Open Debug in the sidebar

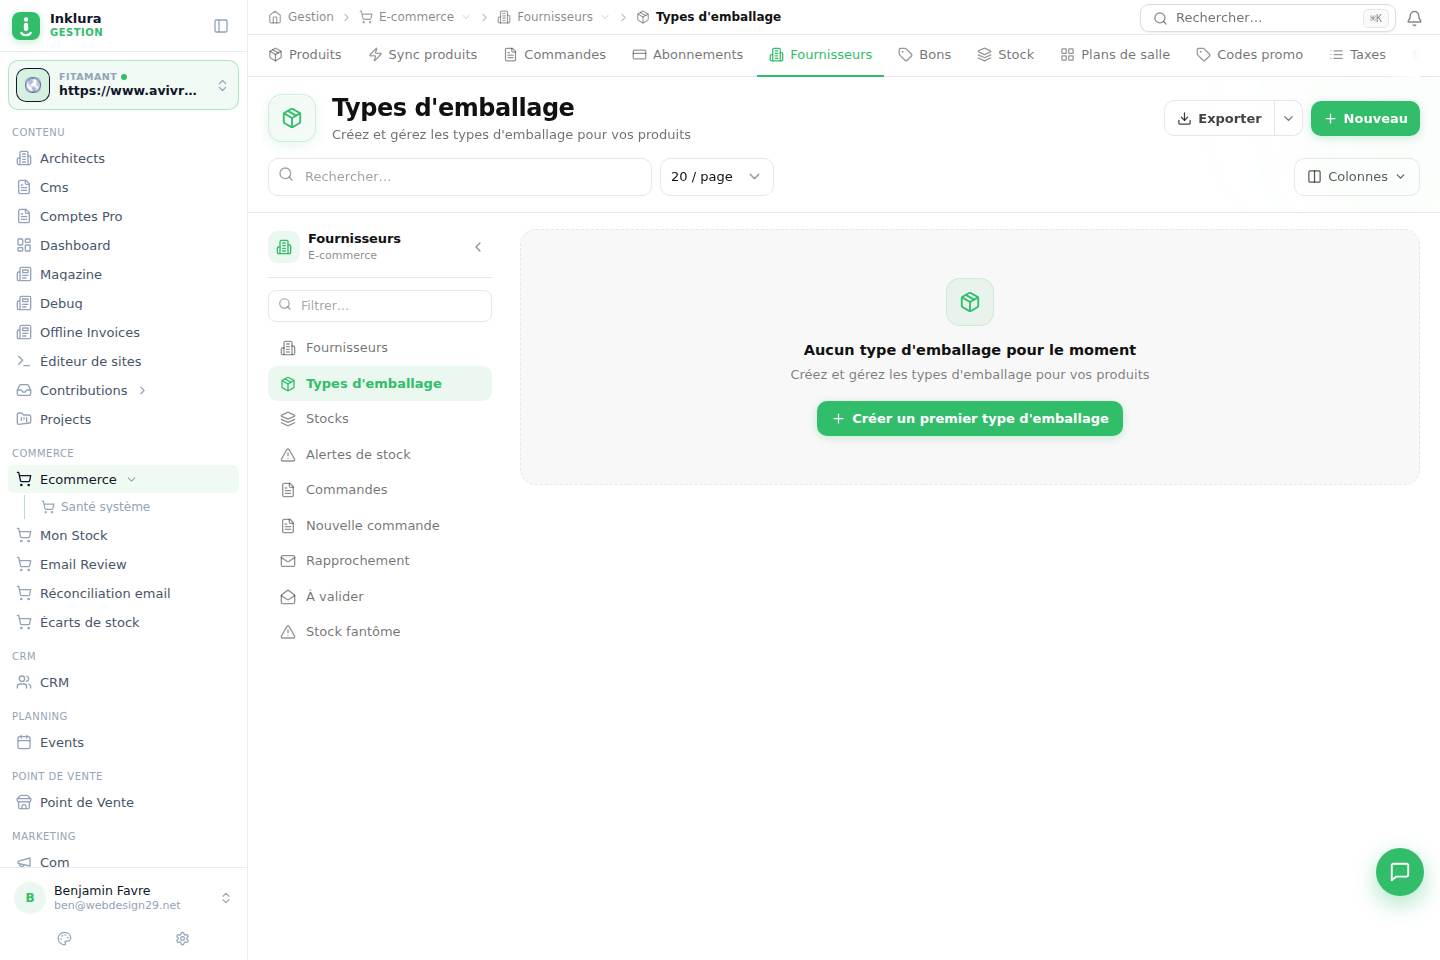click(123, 303)
